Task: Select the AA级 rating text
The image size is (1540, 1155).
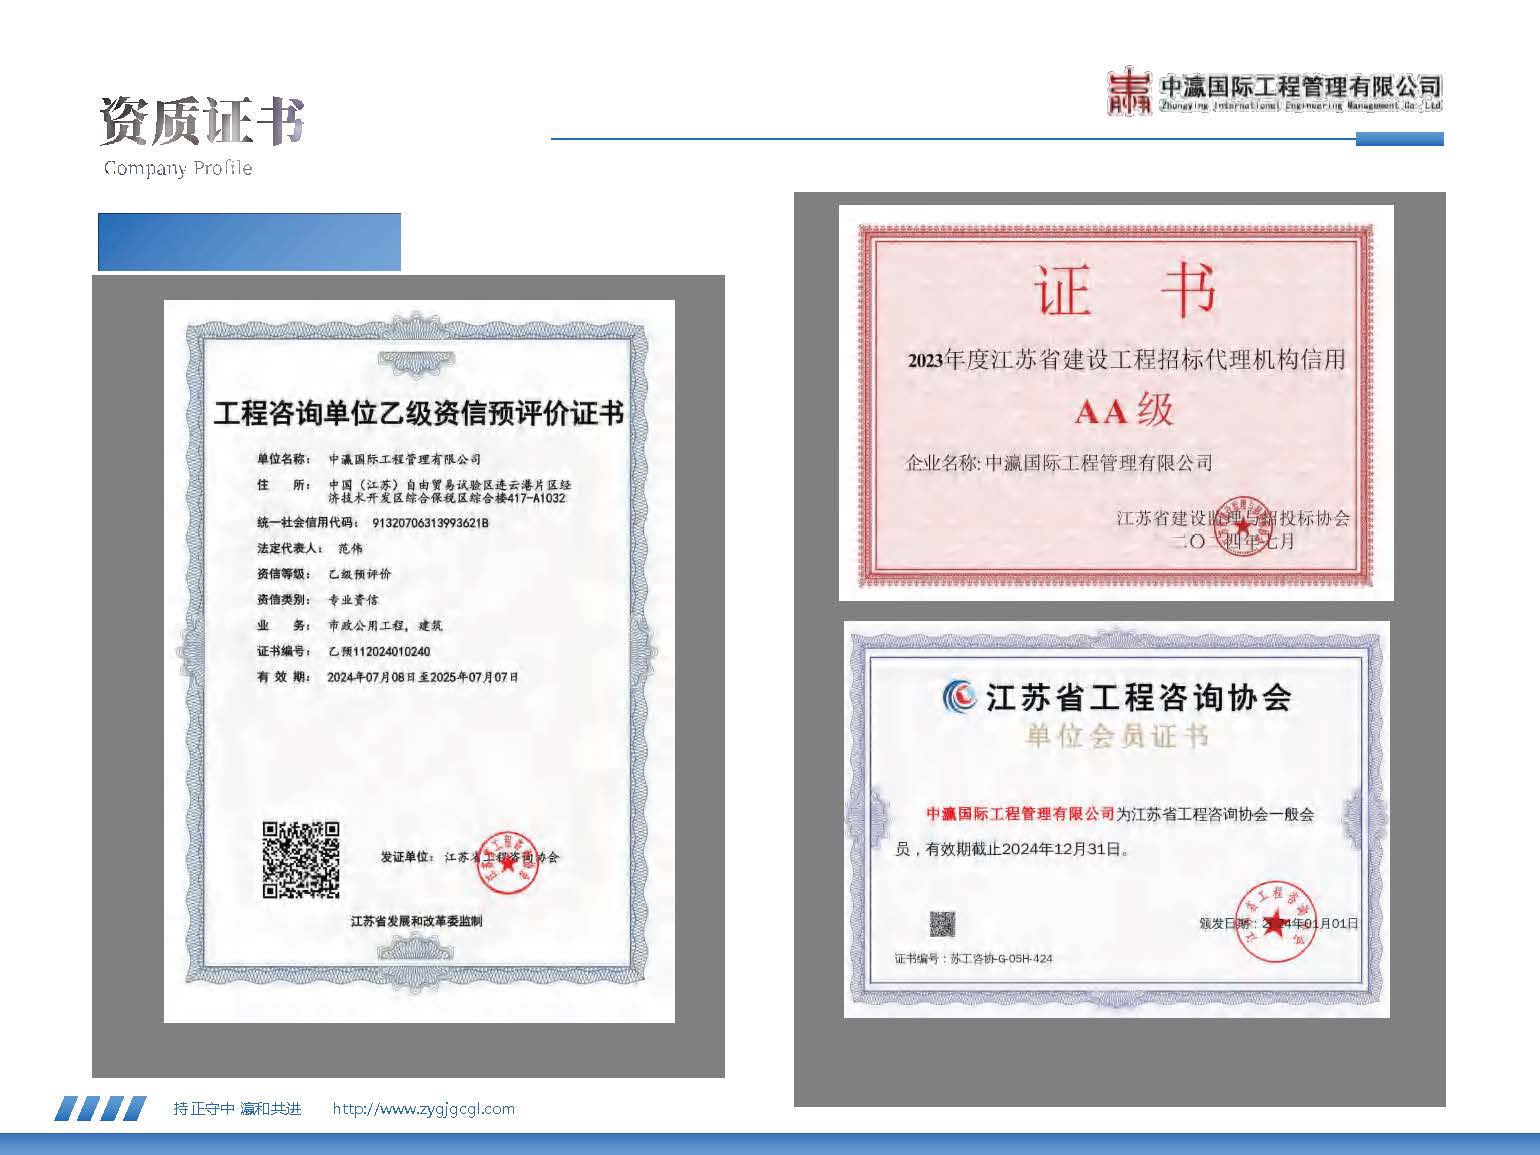Action: 1124,410
